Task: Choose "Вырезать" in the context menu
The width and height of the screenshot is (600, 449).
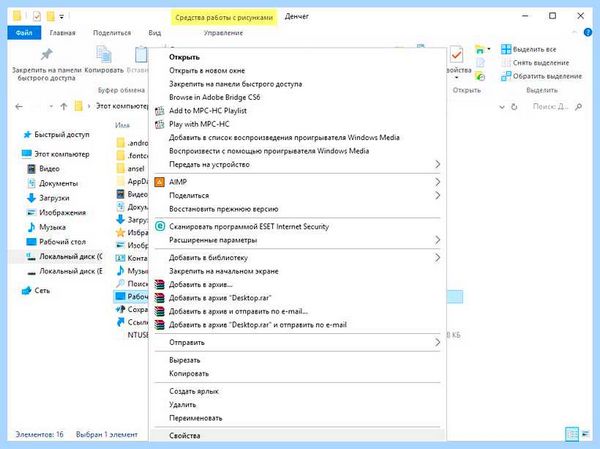Action: tap(297, 360)
